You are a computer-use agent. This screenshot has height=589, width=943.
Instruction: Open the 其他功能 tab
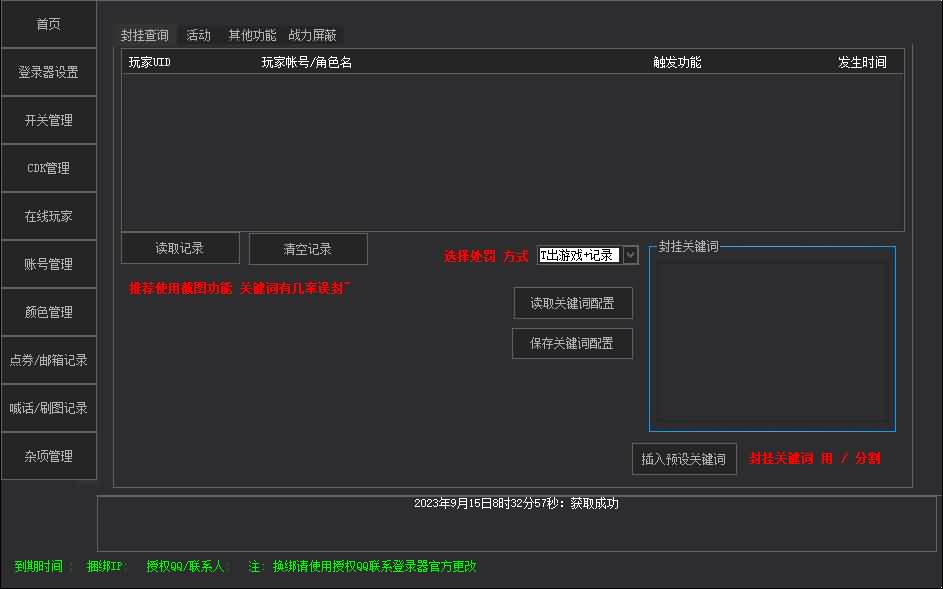point(251,34)
